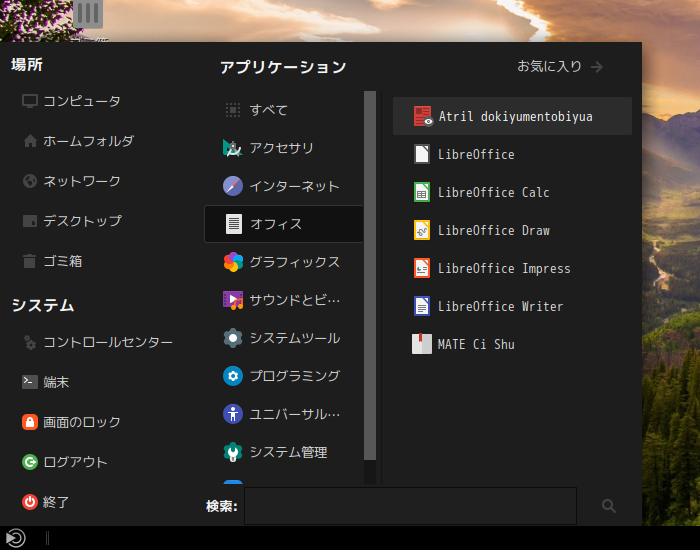Viewport: 700px width, 550px height.
Task: Open the ホームフォルダ text entry
Action: pyautogui.click(x=88, y=141)
